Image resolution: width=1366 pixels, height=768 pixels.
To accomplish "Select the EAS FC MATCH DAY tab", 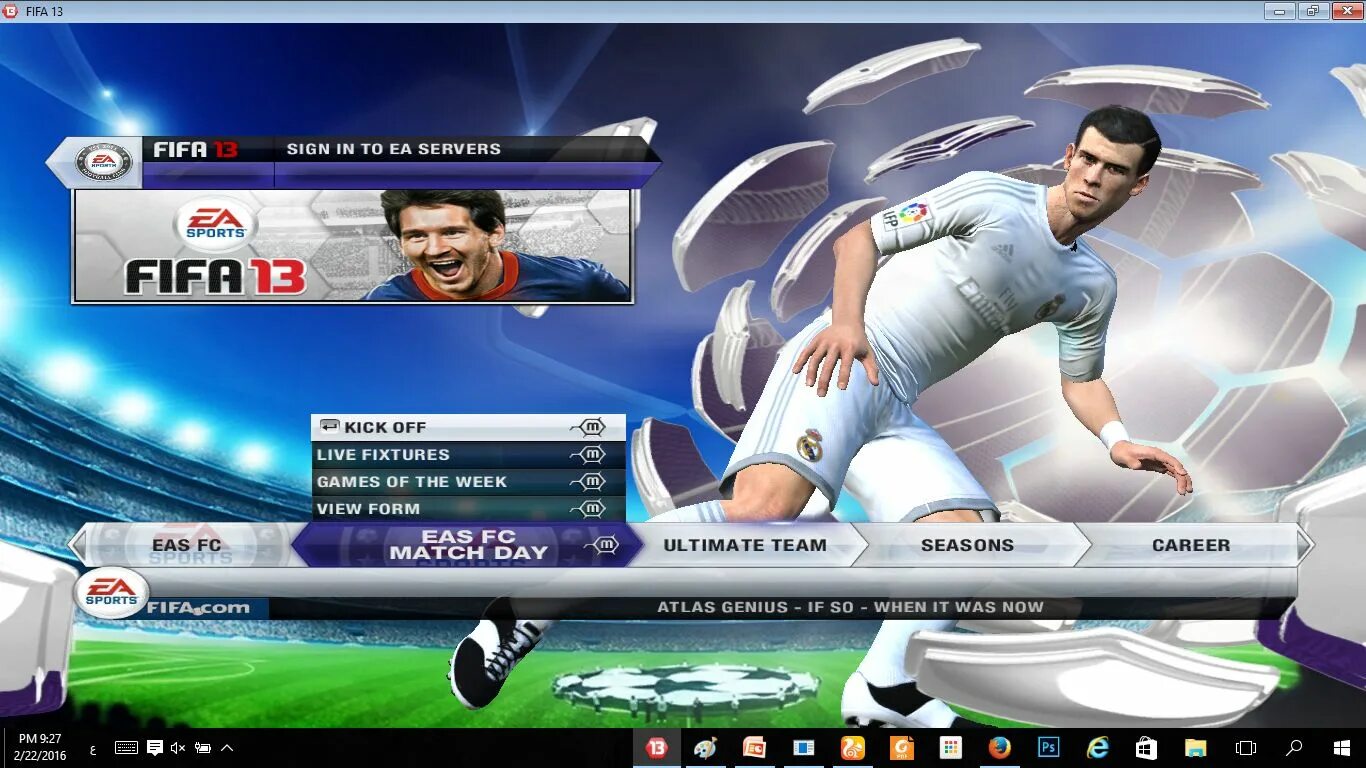I will [467, 545].
